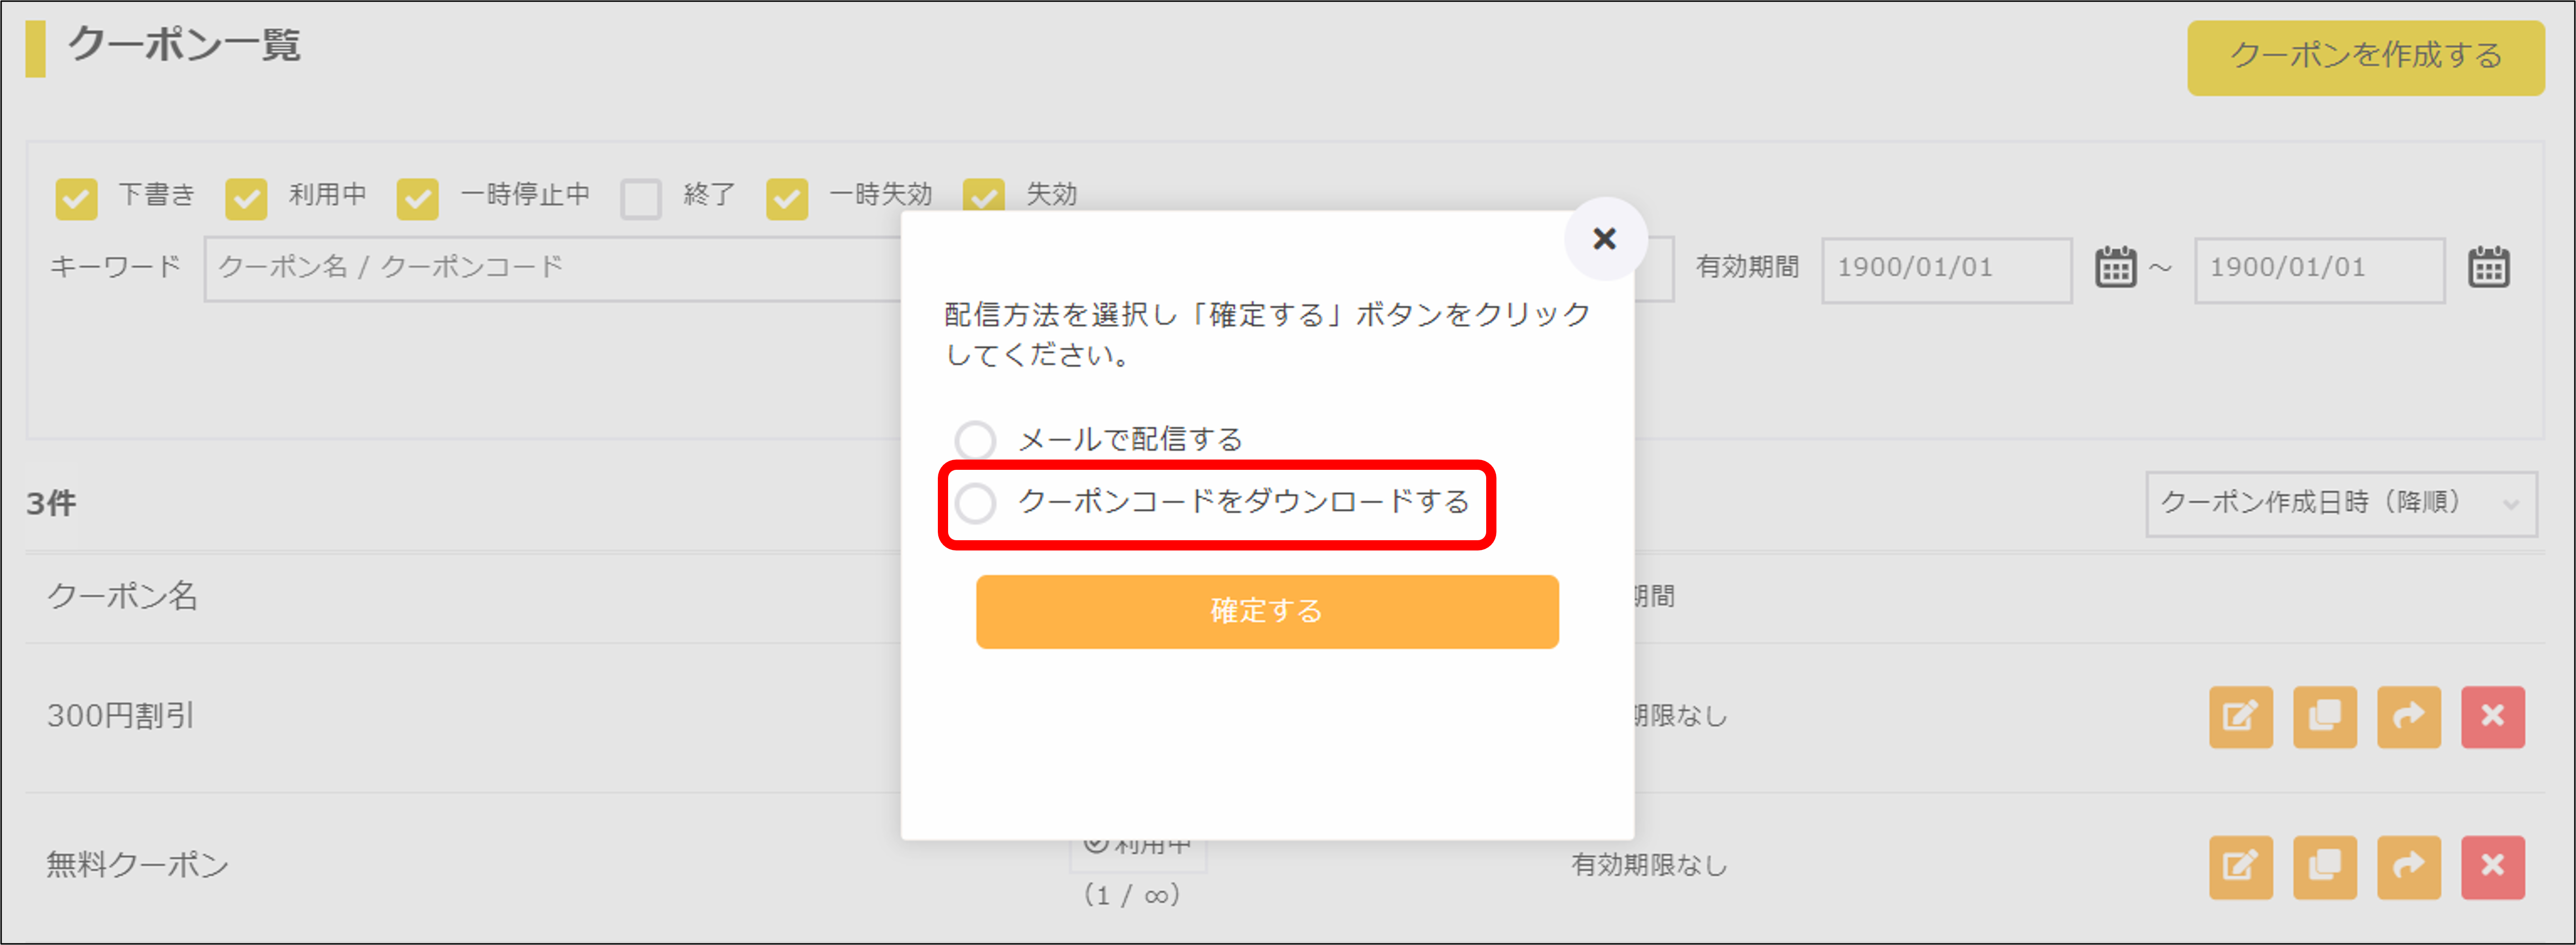Image resolution: width=2576 pixels, height=945 pixels.
Task: Select クーポンコードをダウンロードする radio option
Action: click(975, 503)
